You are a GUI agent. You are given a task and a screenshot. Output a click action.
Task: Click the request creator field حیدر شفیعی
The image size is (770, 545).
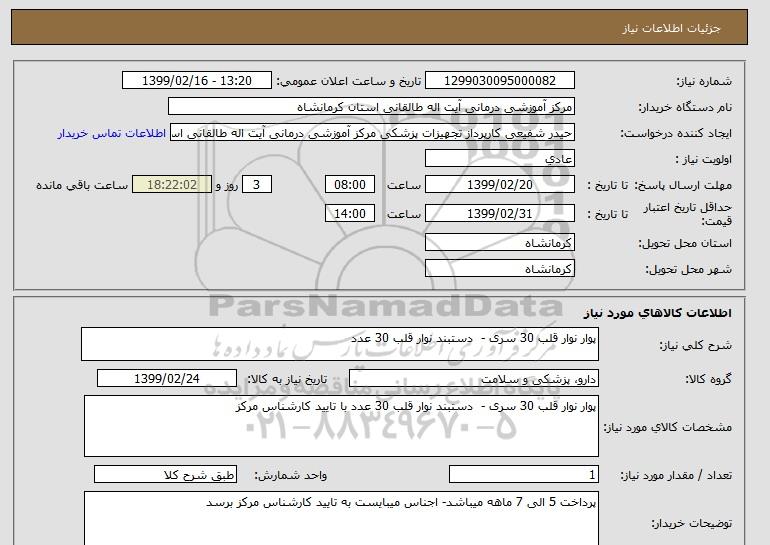pos(372,133)
